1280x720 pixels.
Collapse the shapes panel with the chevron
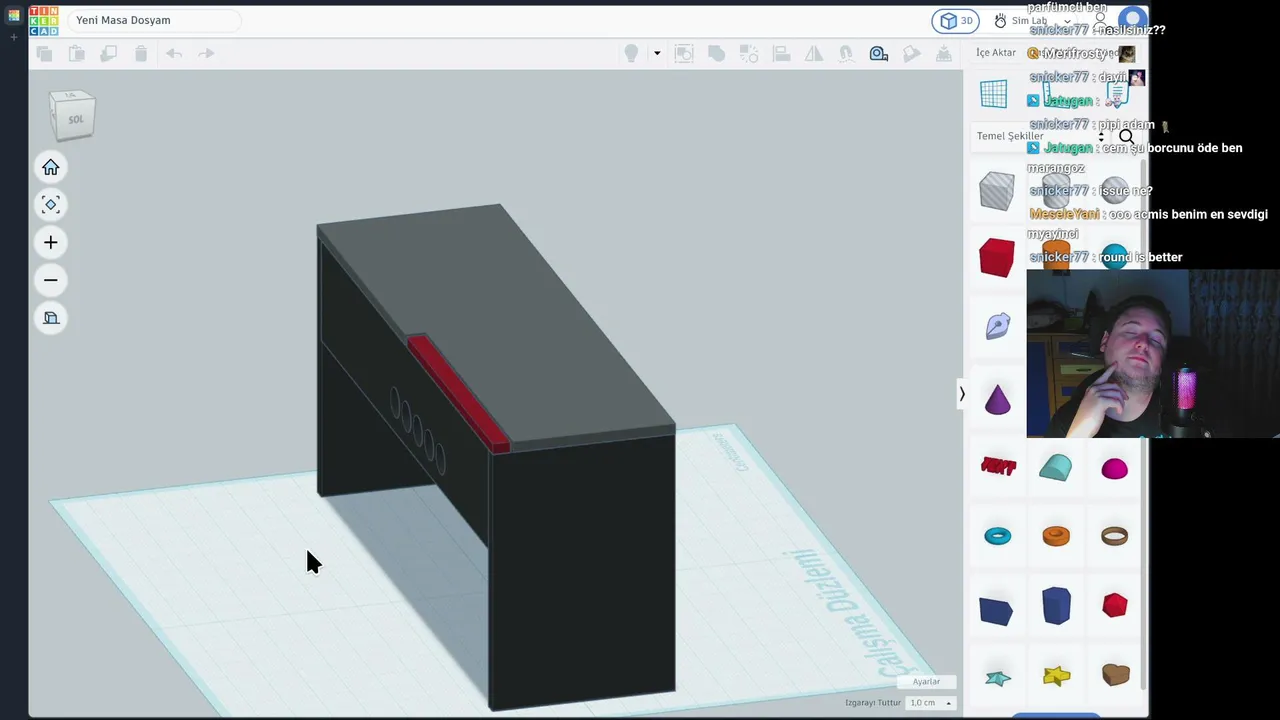(962, 394)
